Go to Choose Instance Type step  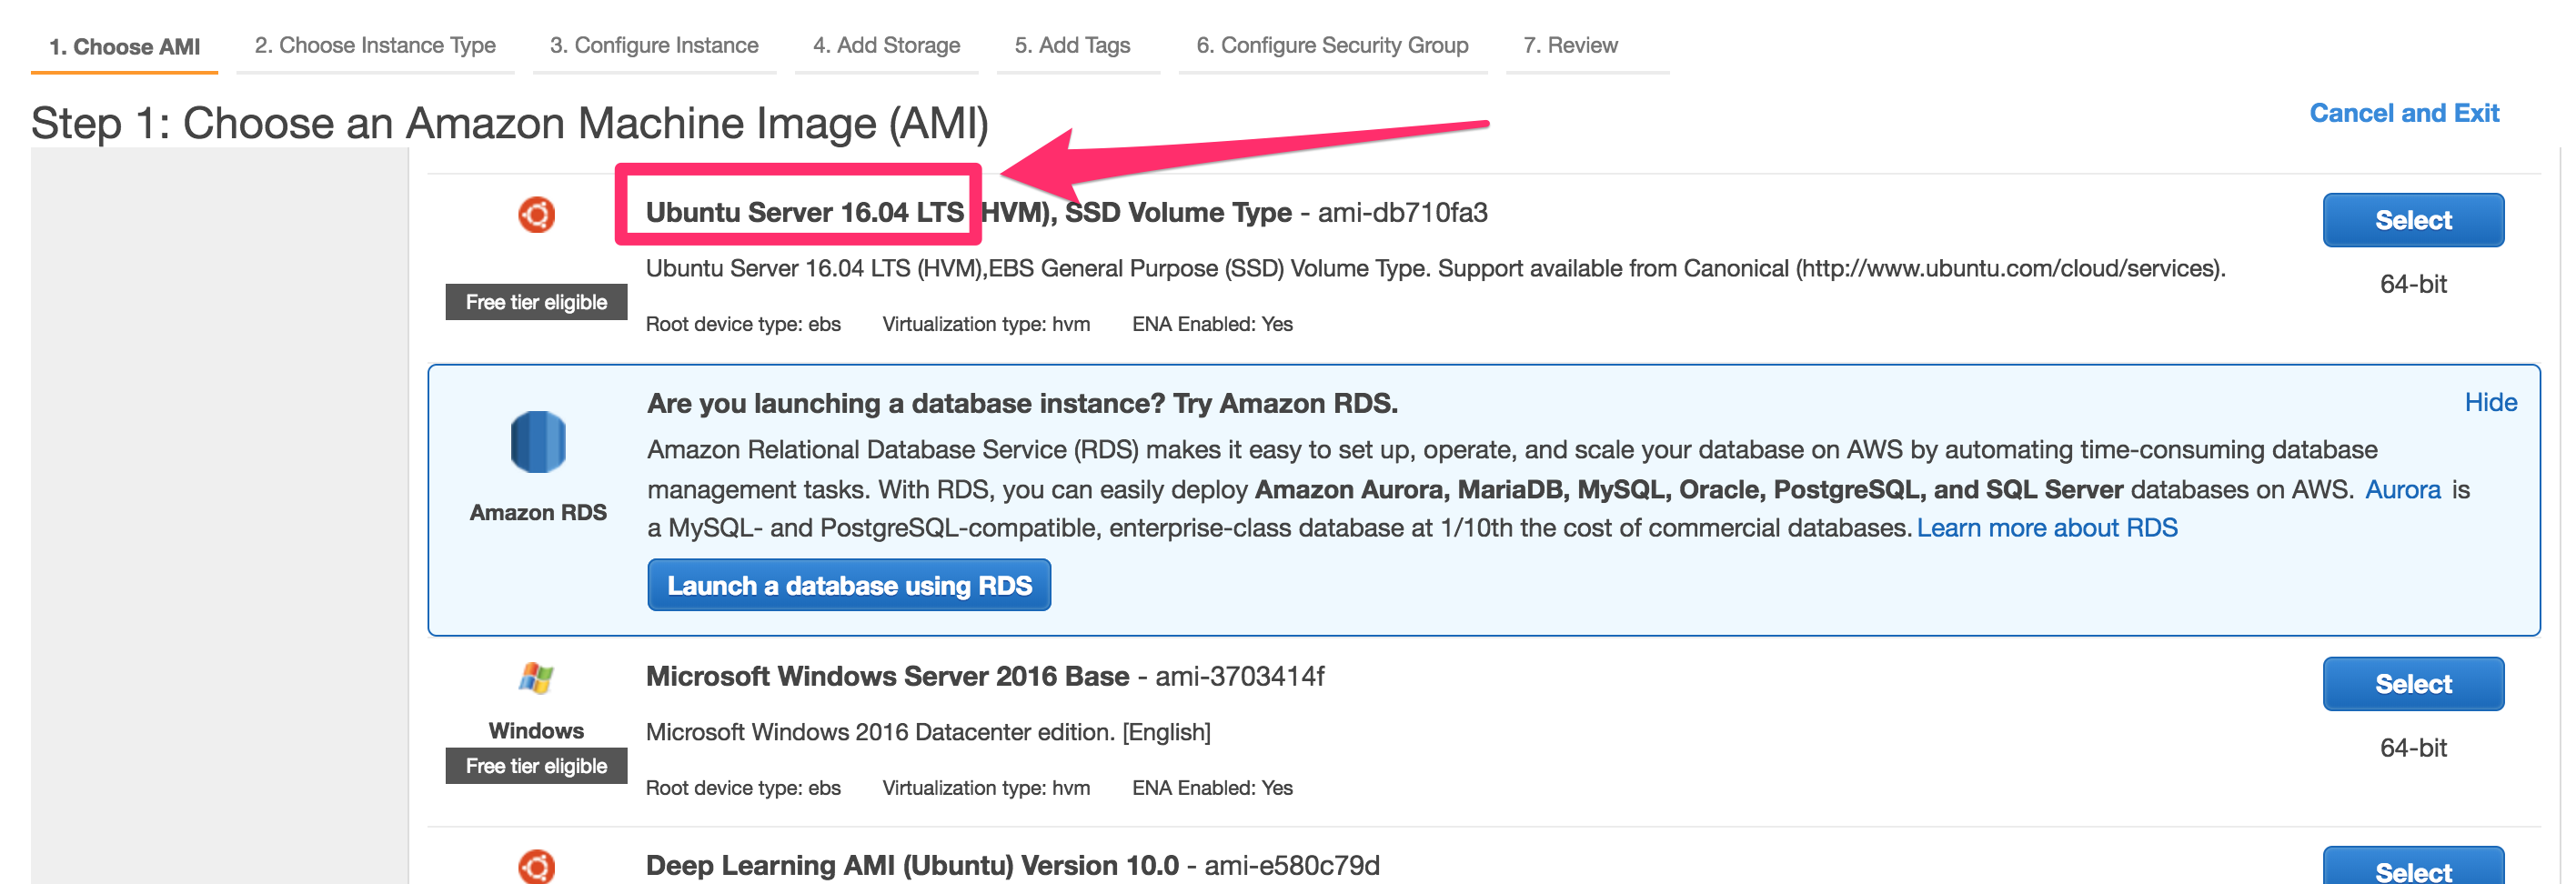coord(375,45)
